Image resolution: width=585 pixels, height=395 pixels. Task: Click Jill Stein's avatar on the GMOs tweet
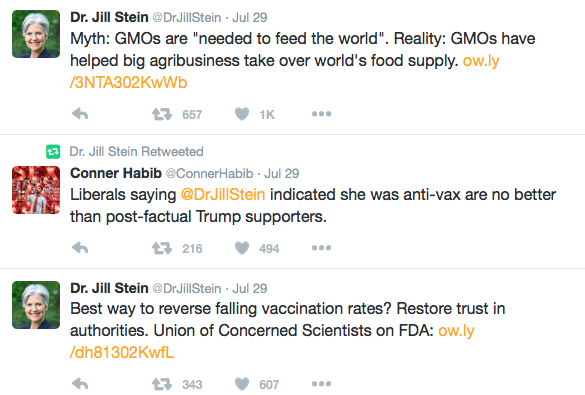click(36, 34)
